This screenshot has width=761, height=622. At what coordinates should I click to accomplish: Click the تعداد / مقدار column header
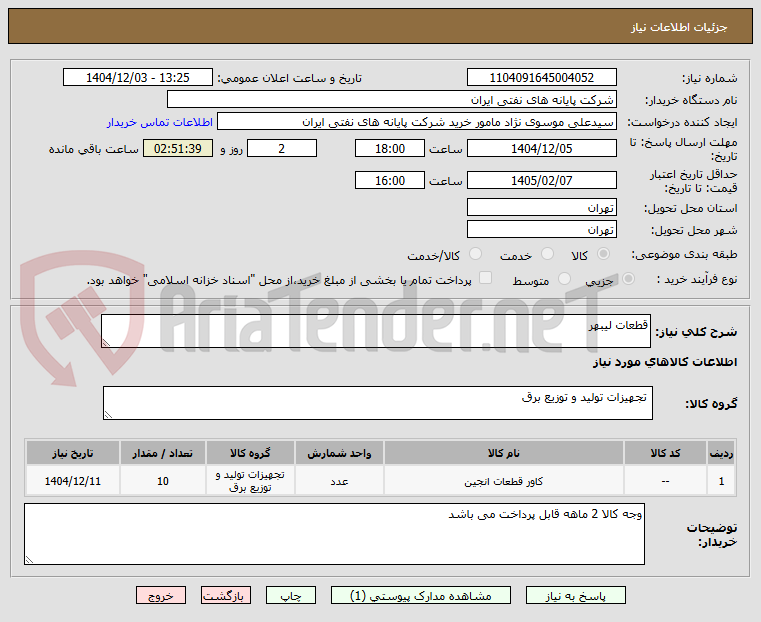pos(163,453)
